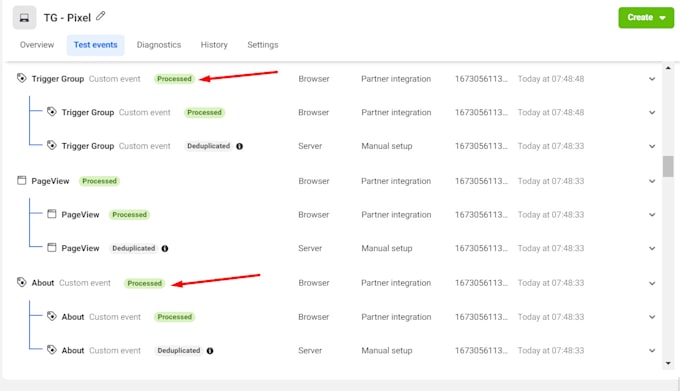Open the Overview tab
This screenshot has width=680, height=391.
click(x=37, y=45)
